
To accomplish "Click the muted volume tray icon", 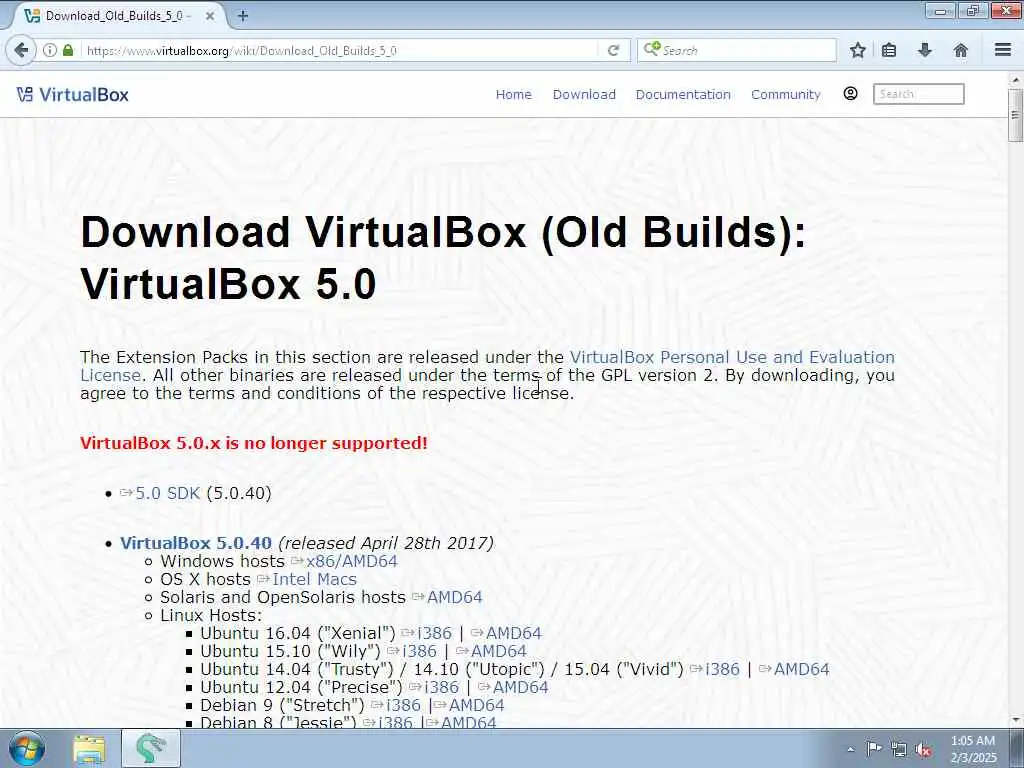I will pos(923,750).
